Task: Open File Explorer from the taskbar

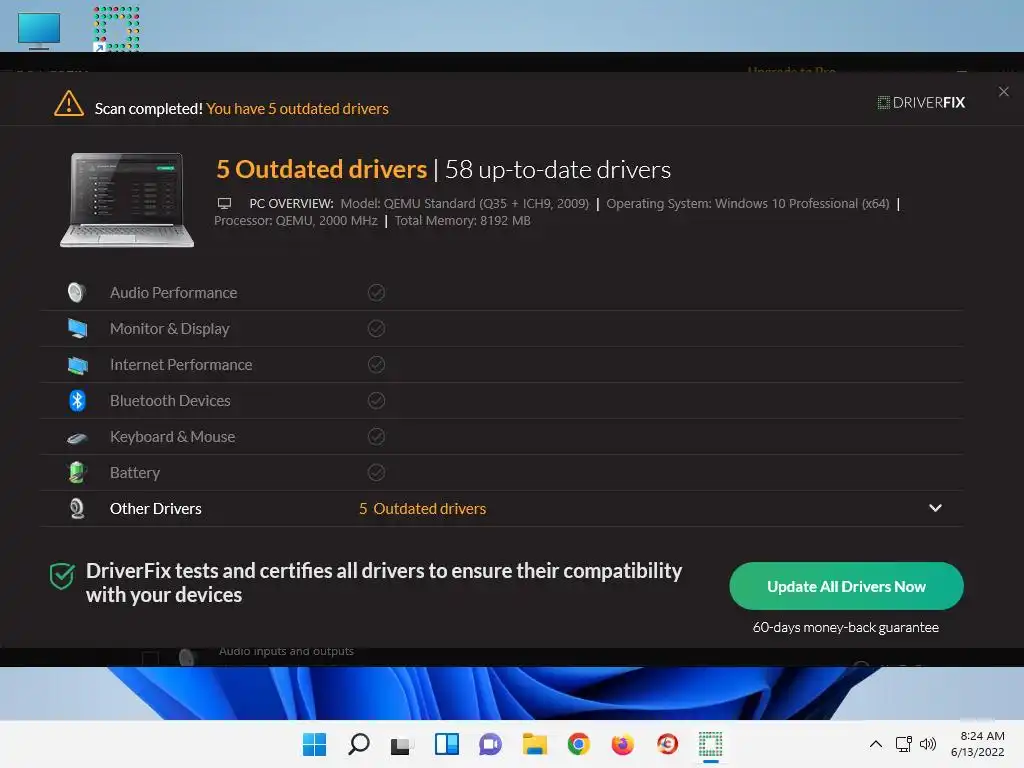Action: tap(535, 744)
